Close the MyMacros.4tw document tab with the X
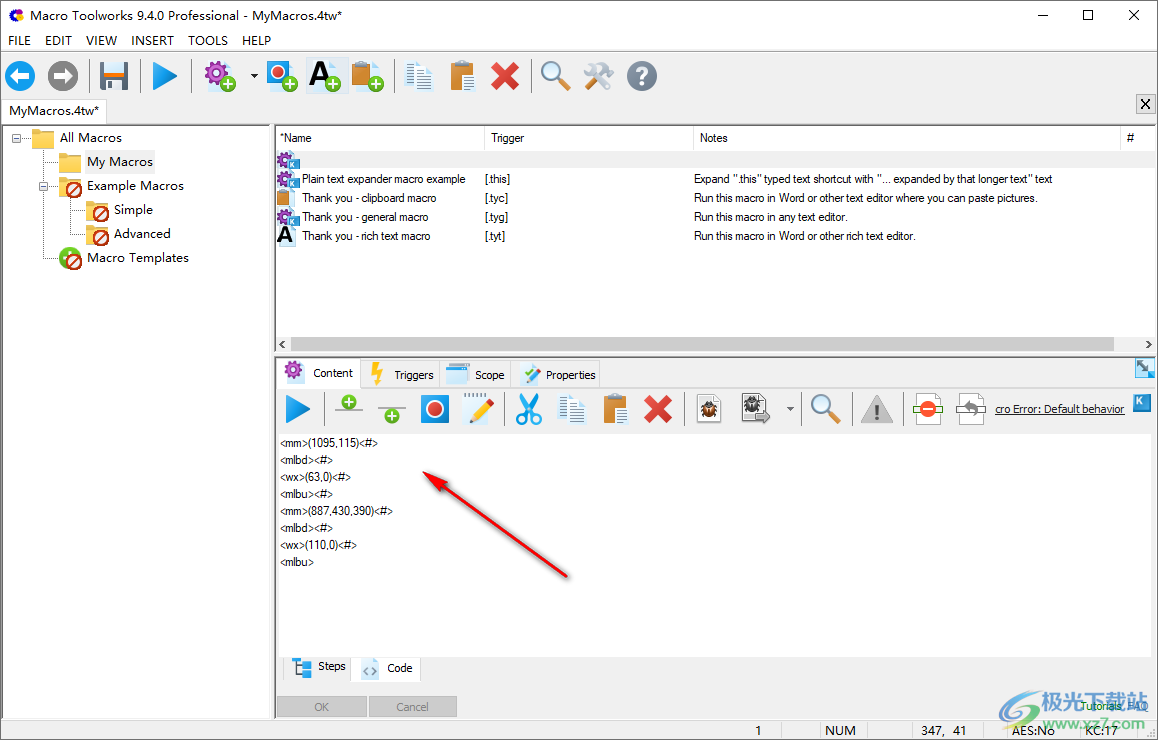1158x740 pixels. pyautogui.click(x=1145, y=104)
